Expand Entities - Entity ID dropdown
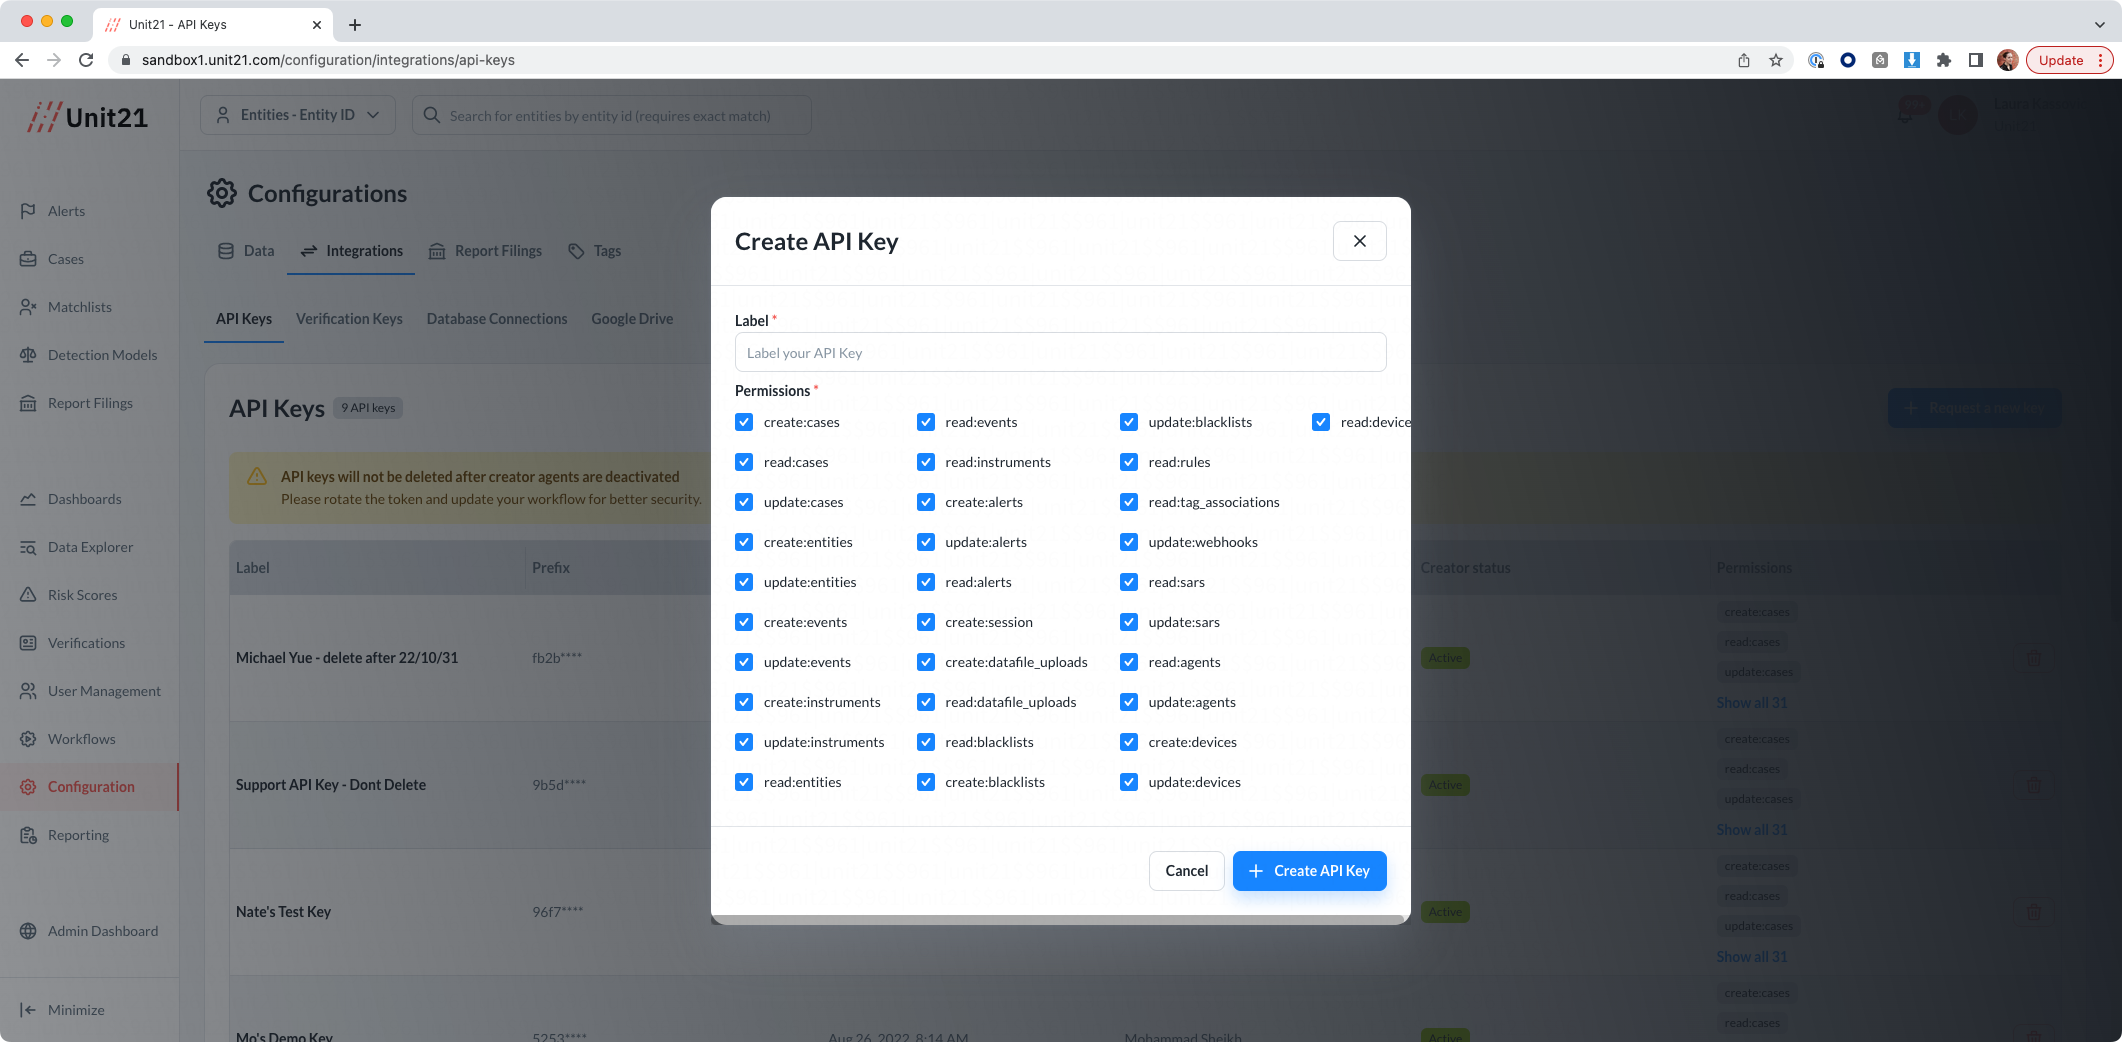Viewport: 2122px width, 1042px height. [x=298, y=115]
